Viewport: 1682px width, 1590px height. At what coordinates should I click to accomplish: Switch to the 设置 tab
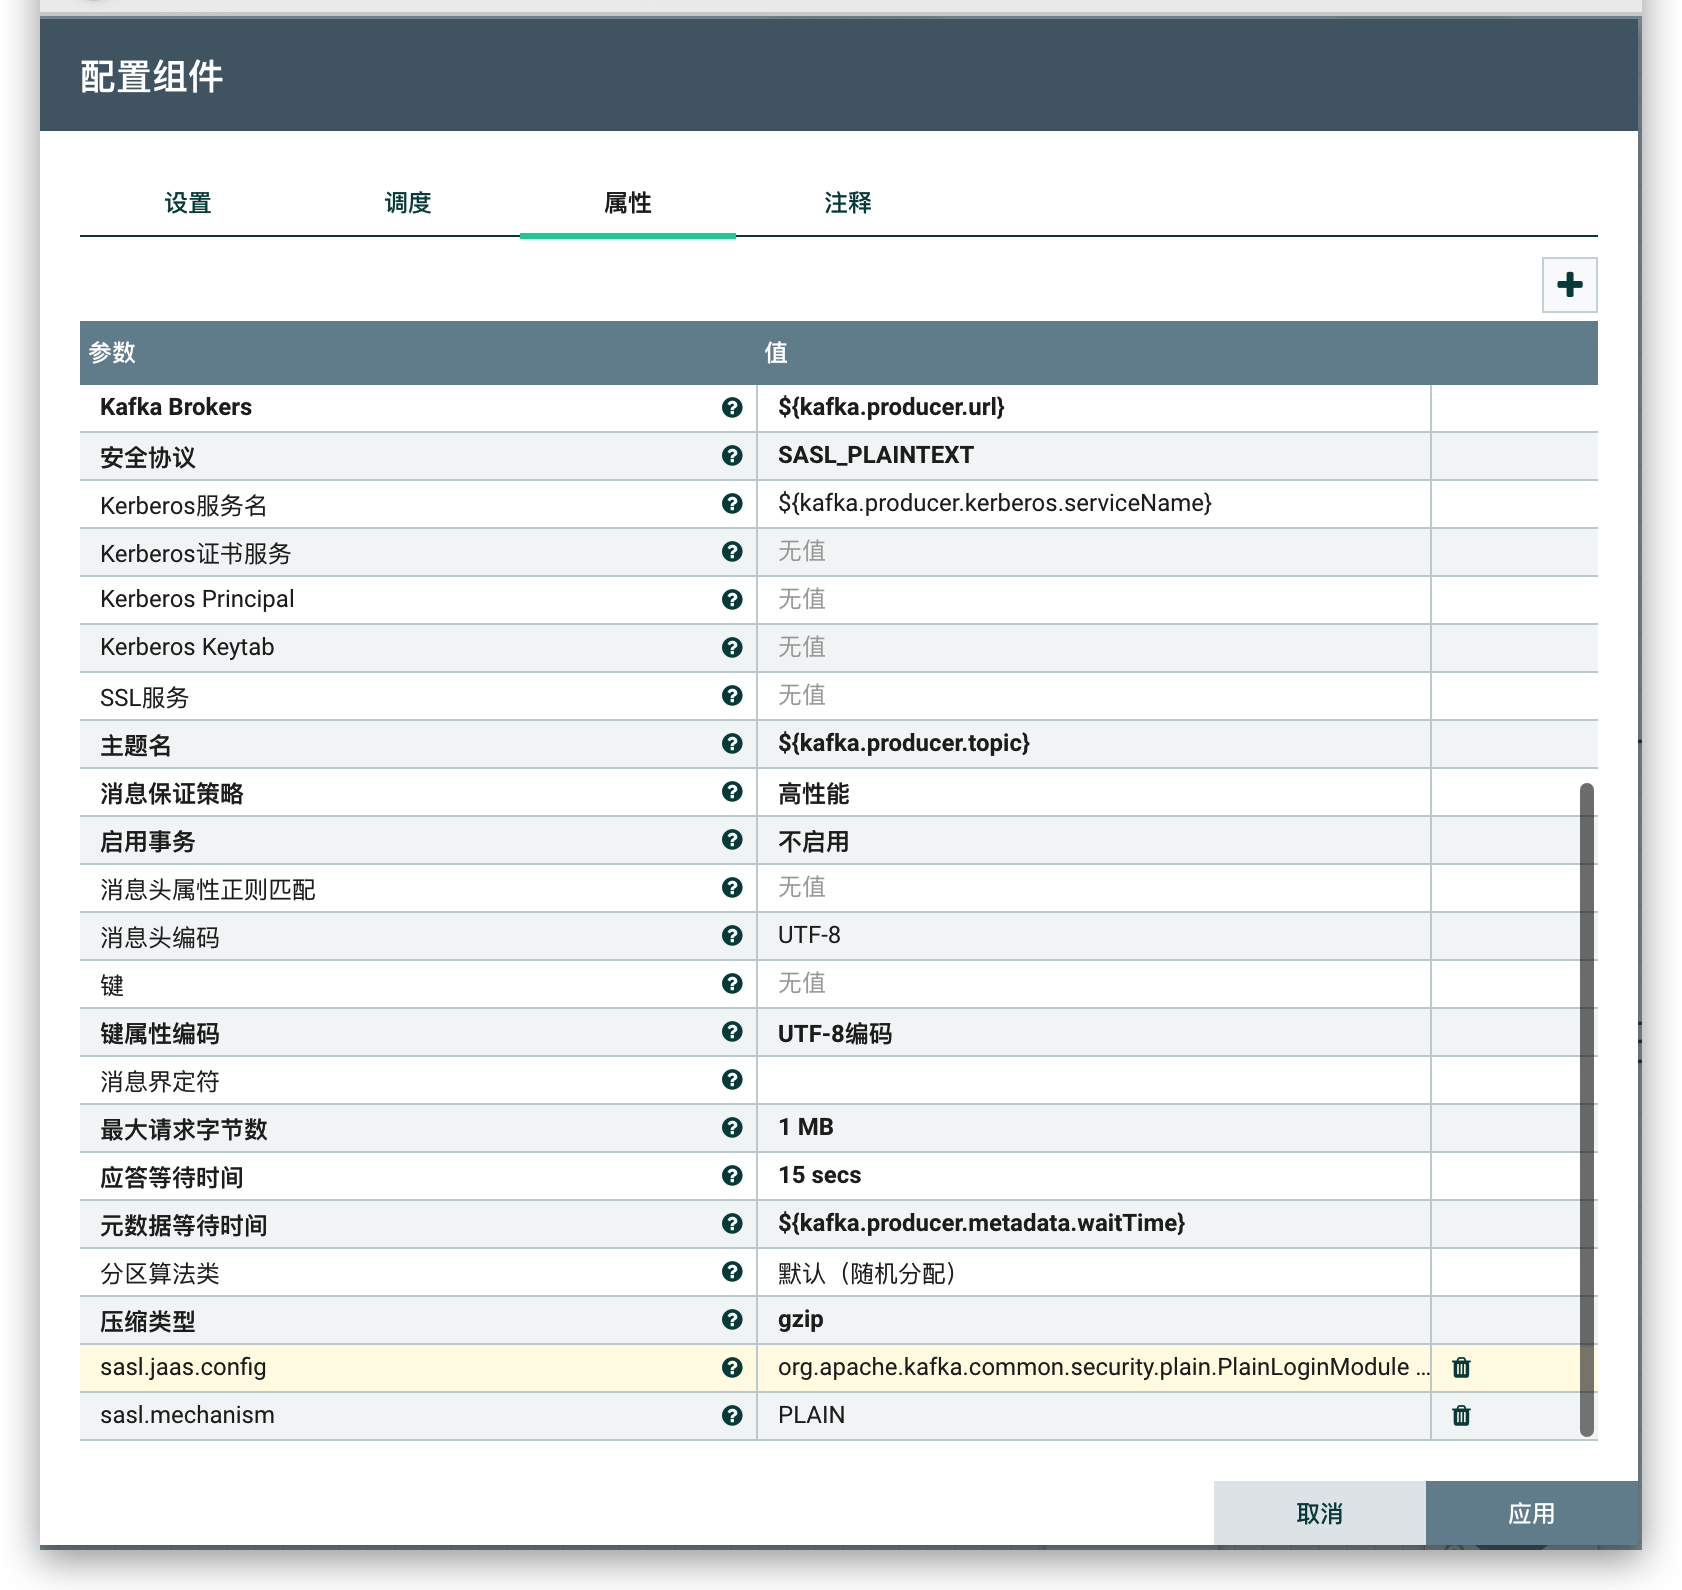point(188,203)
